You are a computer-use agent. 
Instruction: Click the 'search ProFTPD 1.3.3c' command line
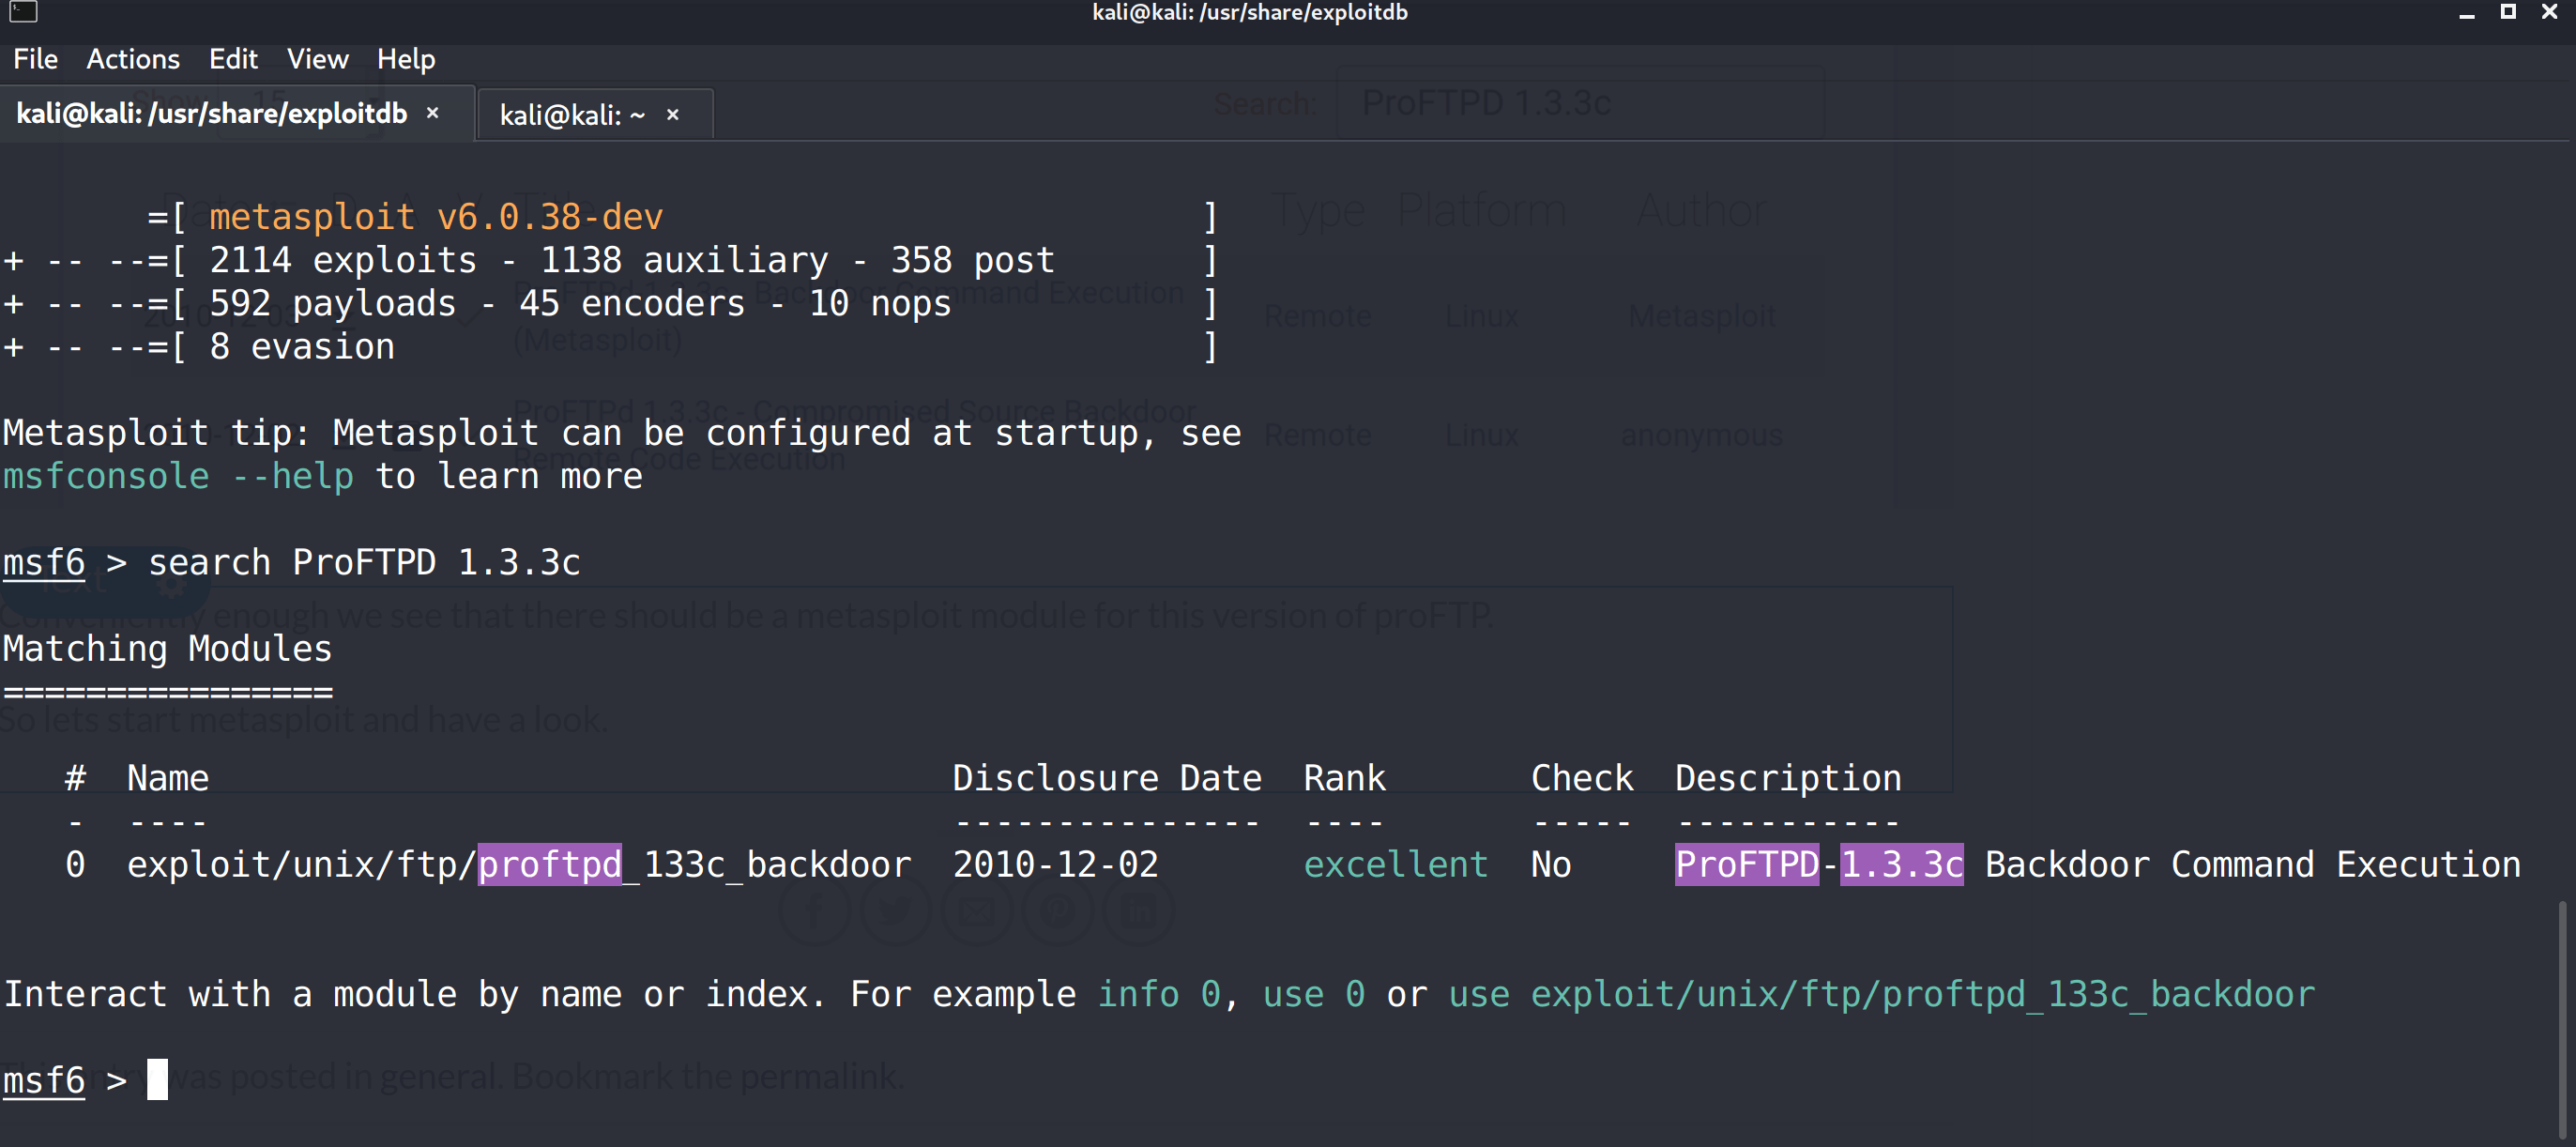(364, 562)
